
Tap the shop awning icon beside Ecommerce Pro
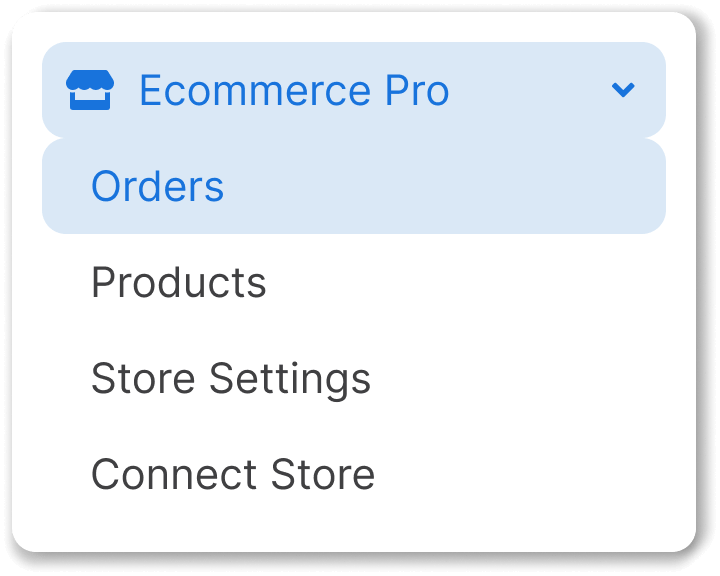click(x=90, y=90)
